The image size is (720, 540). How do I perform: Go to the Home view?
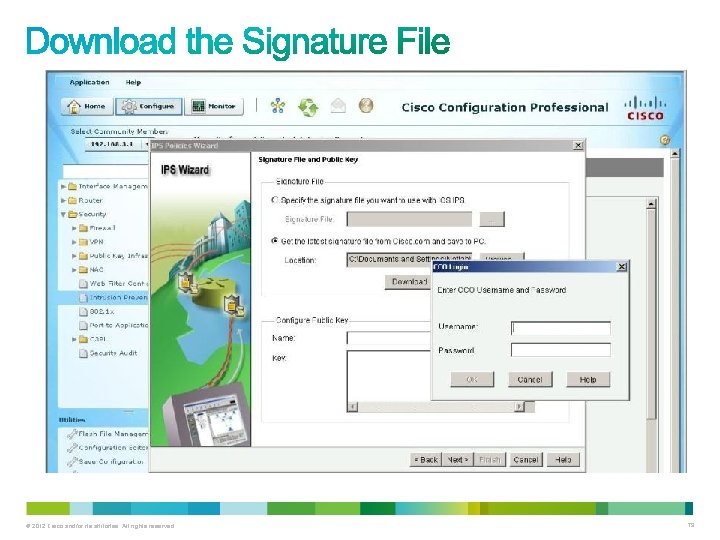87,107
